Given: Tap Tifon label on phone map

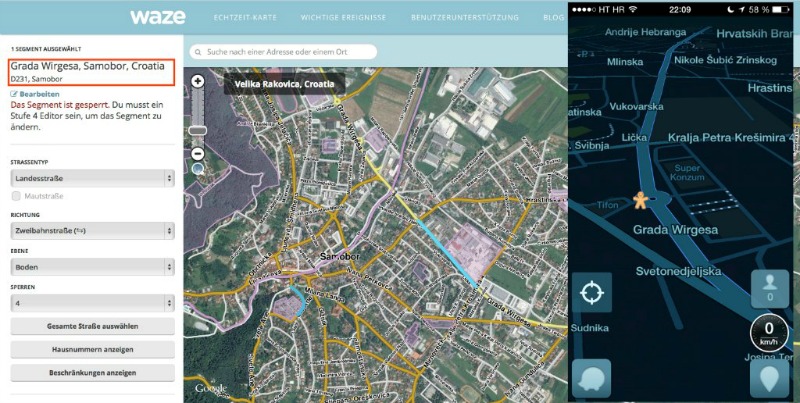Looking at the screenshot, I should [608, 205].
